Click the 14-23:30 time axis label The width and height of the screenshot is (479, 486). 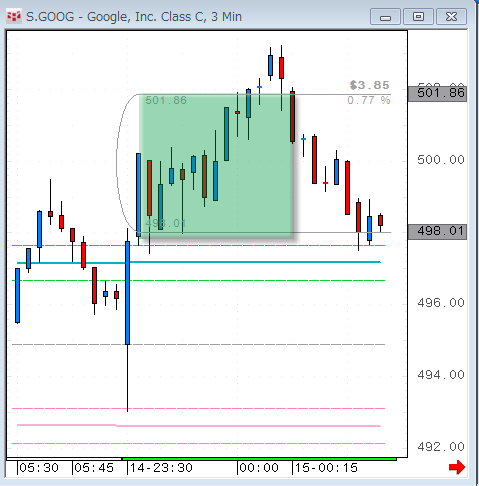coord(161,468)
